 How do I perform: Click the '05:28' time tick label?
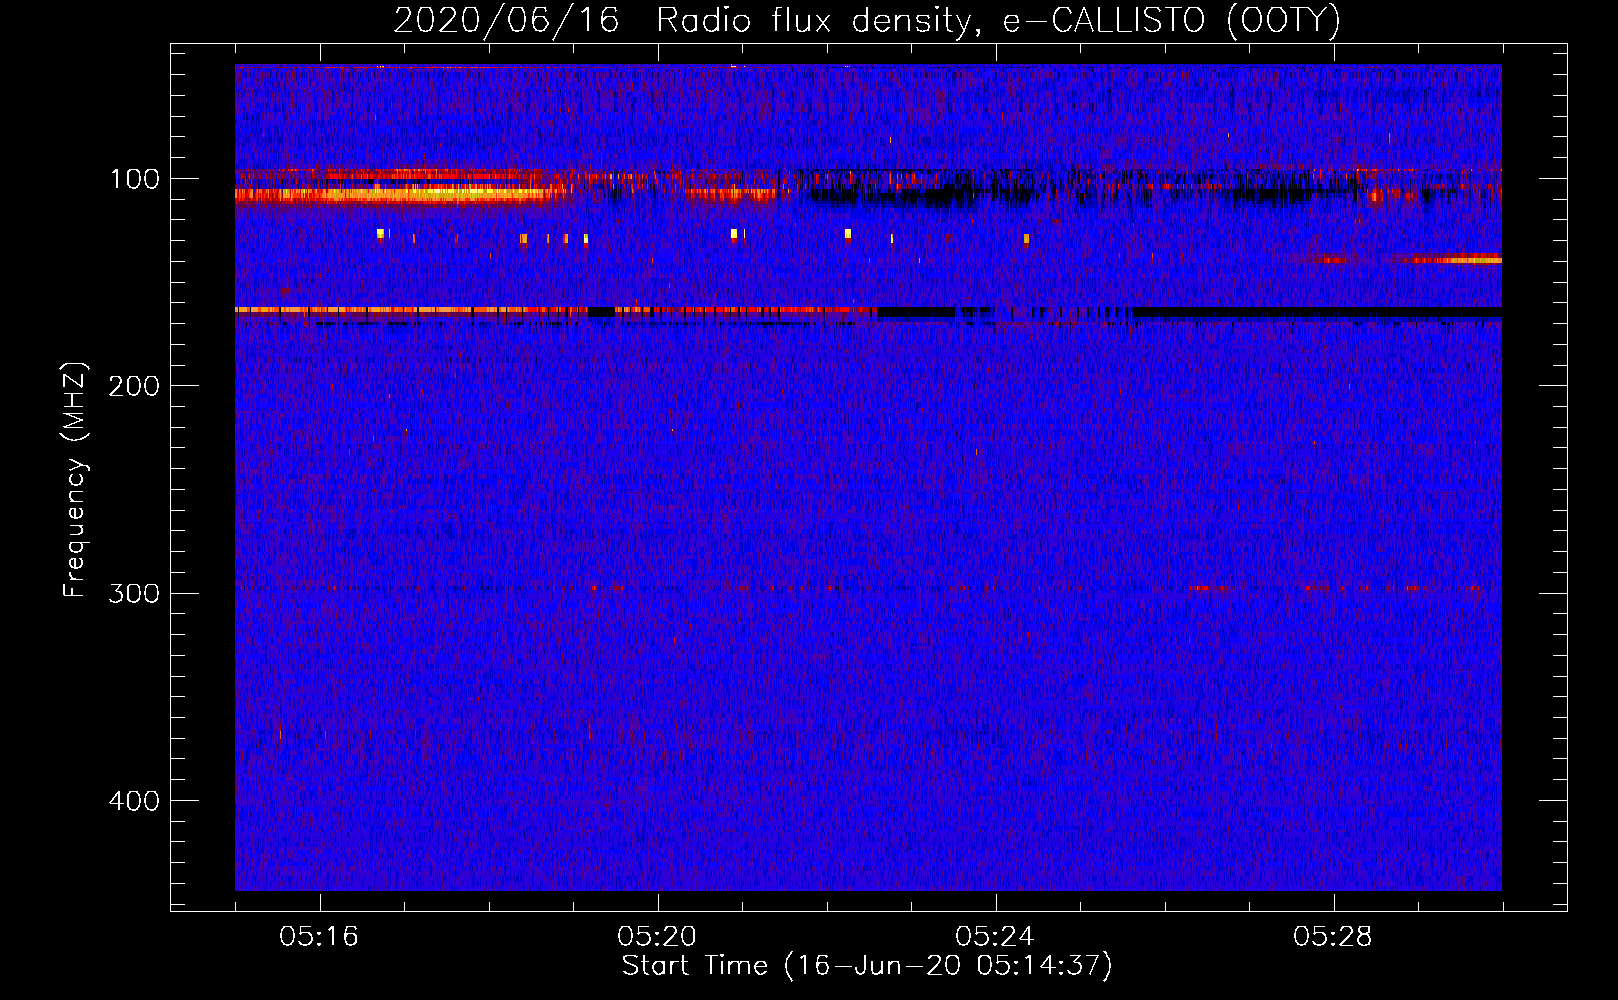point(1333,937)
